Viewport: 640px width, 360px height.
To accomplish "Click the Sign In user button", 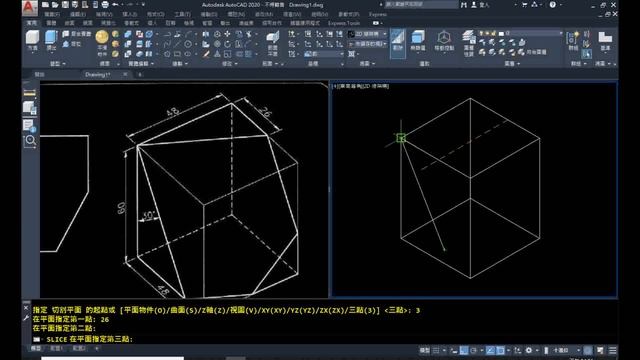I will [480, 5].
